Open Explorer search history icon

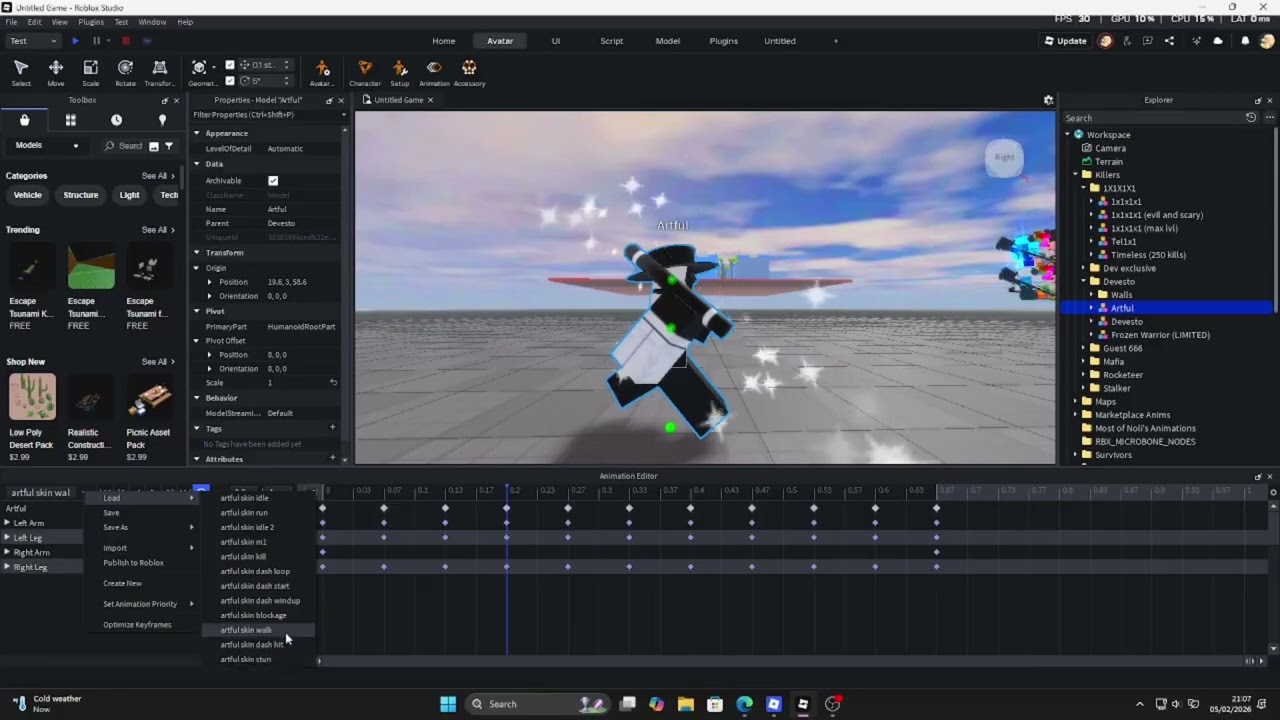click(x=1250, y=118)
